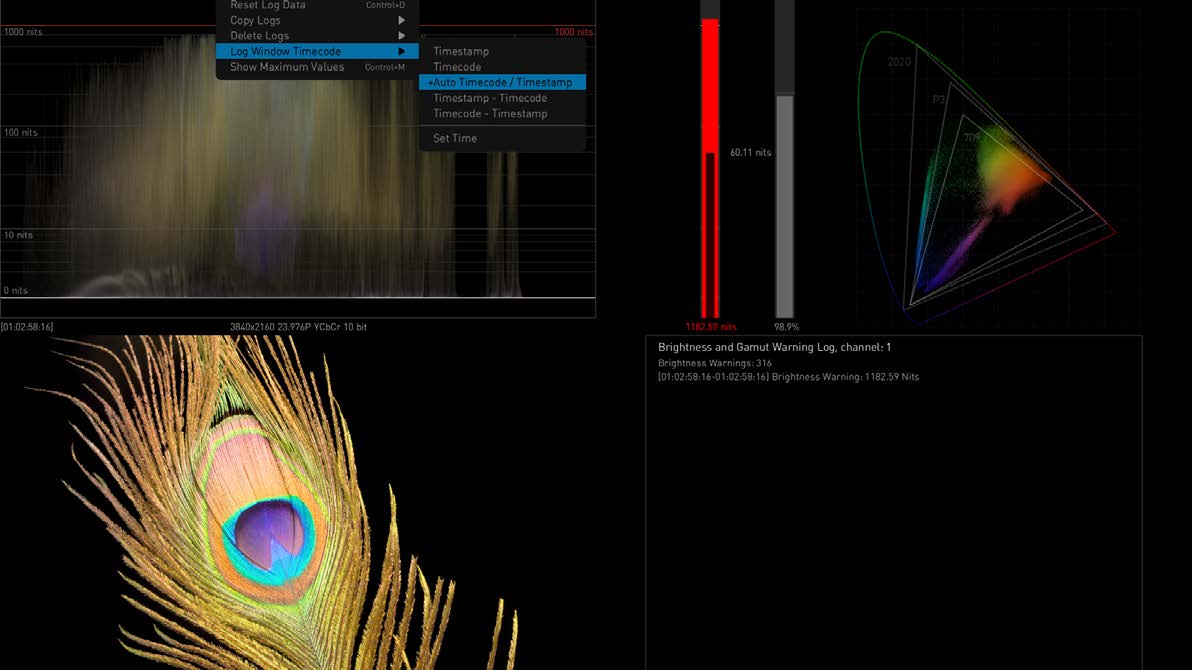
Task: Toggle Show Maximum Values option
Action: click(287, 67)
